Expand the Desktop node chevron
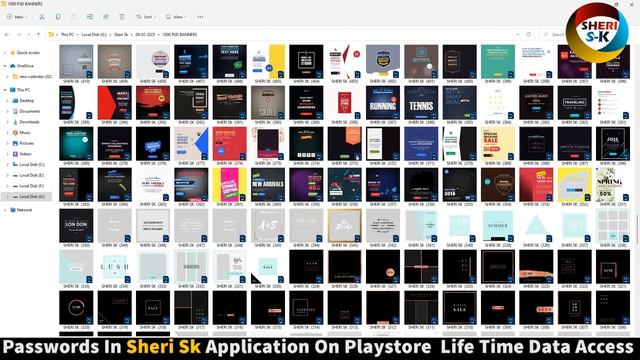 point(7,100)
